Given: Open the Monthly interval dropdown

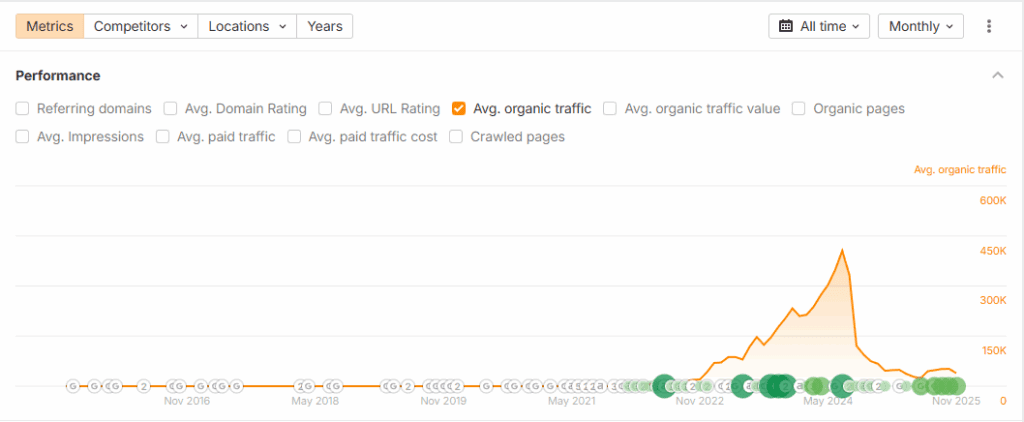Looking at the screenshot, I should 920,26.
